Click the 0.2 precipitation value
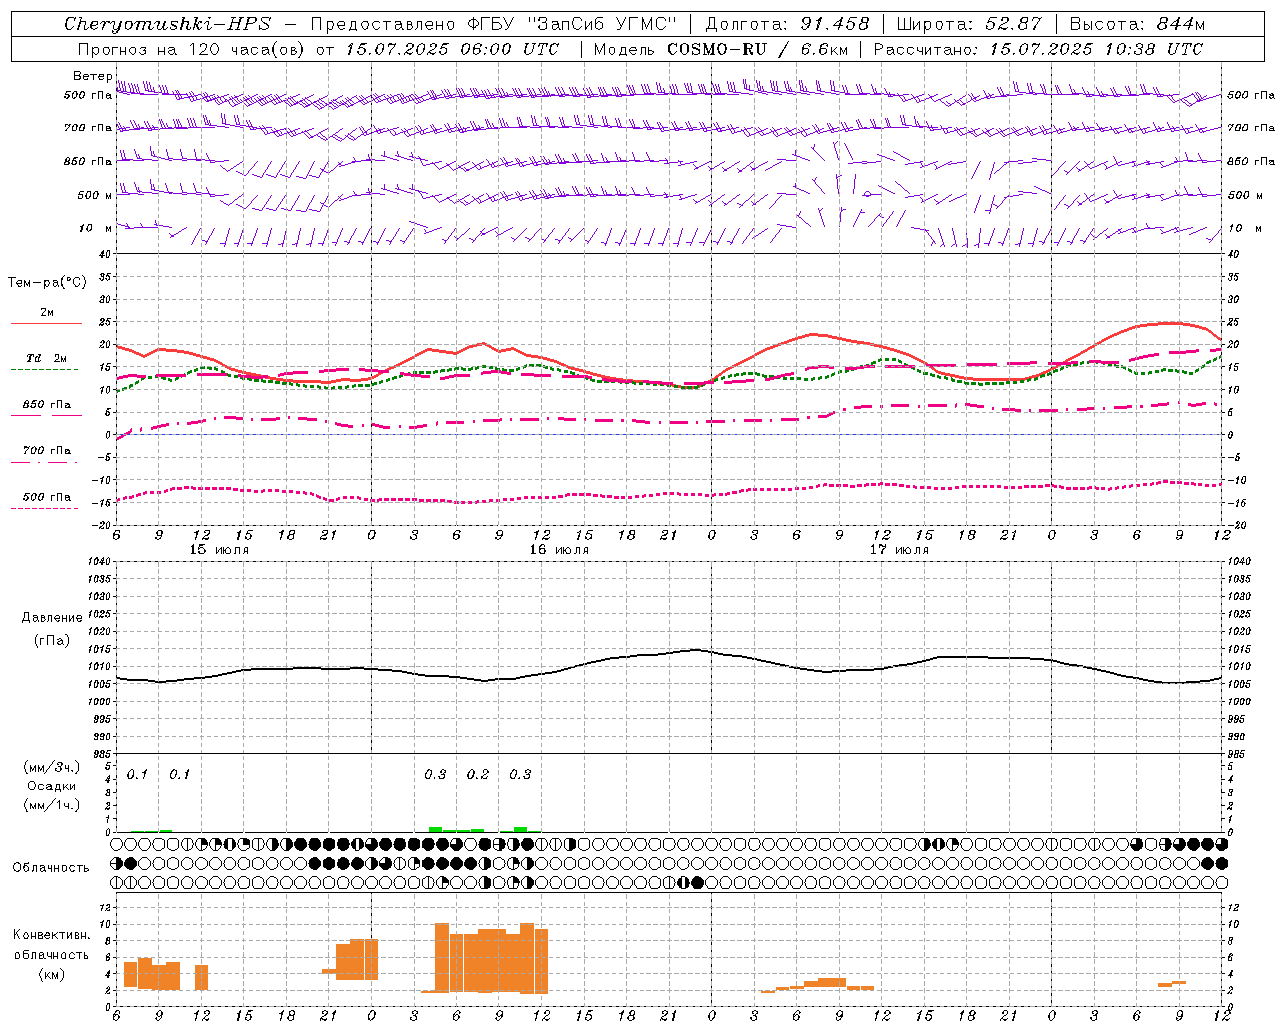This screenshot has height=1024, width=1280. (478, 774)
